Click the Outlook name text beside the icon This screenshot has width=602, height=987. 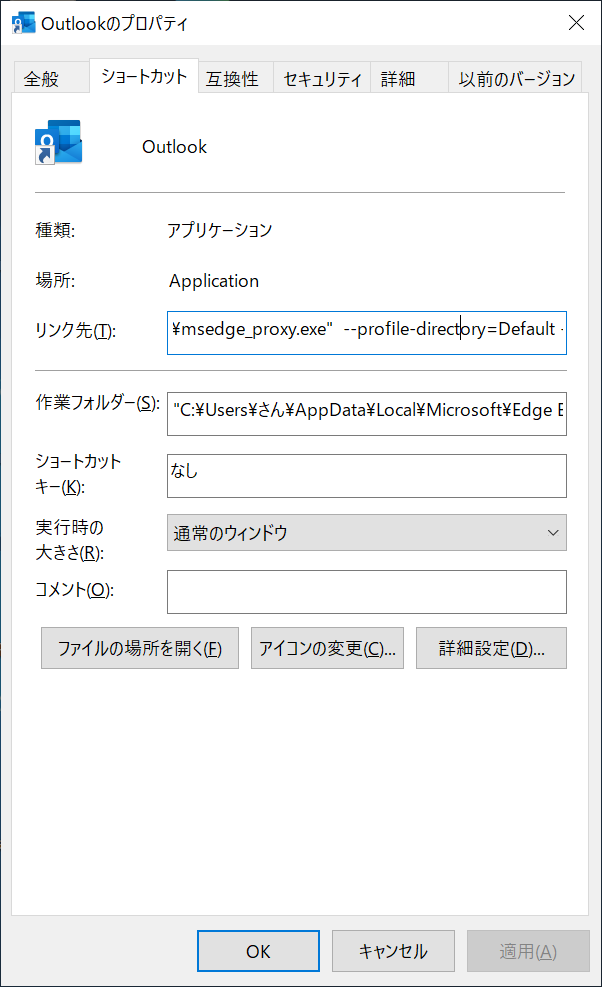click(174, 147)
